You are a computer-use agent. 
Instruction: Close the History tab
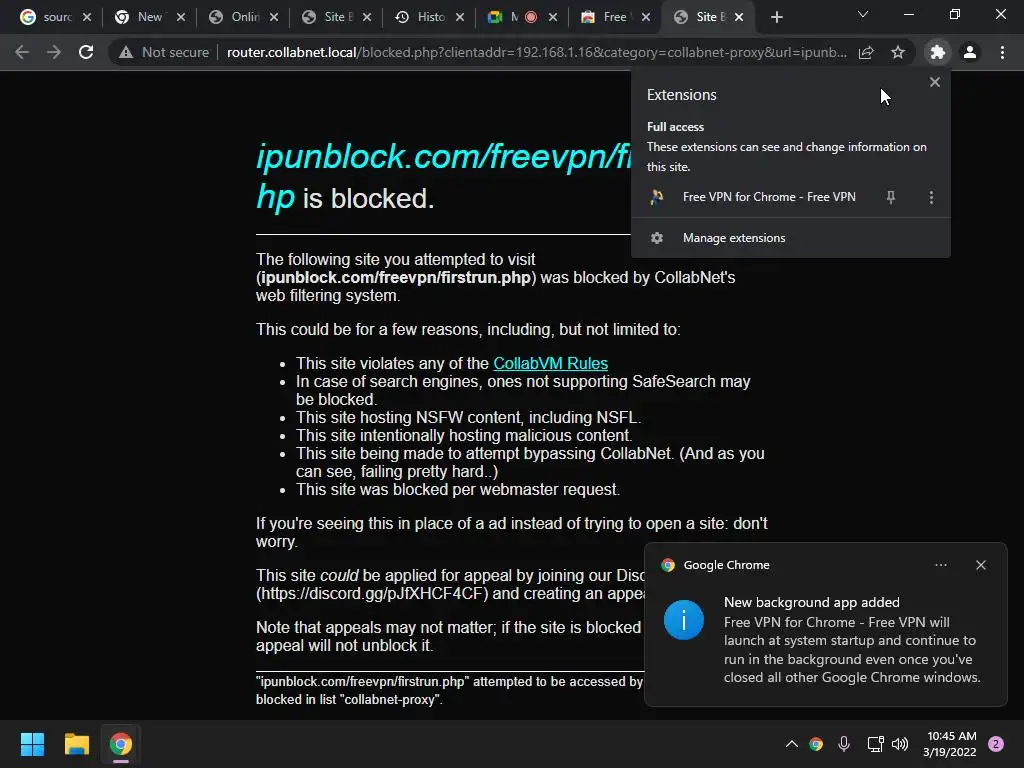tap(460, 17)
